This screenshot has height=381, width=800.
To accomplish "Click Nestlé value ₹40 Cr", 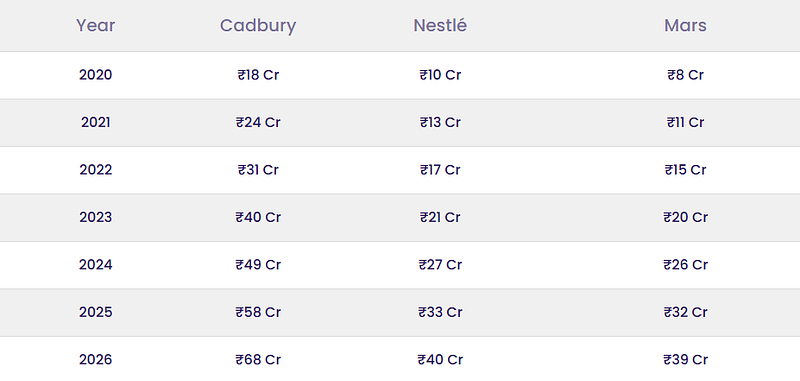I will click(x=440, y=360).
